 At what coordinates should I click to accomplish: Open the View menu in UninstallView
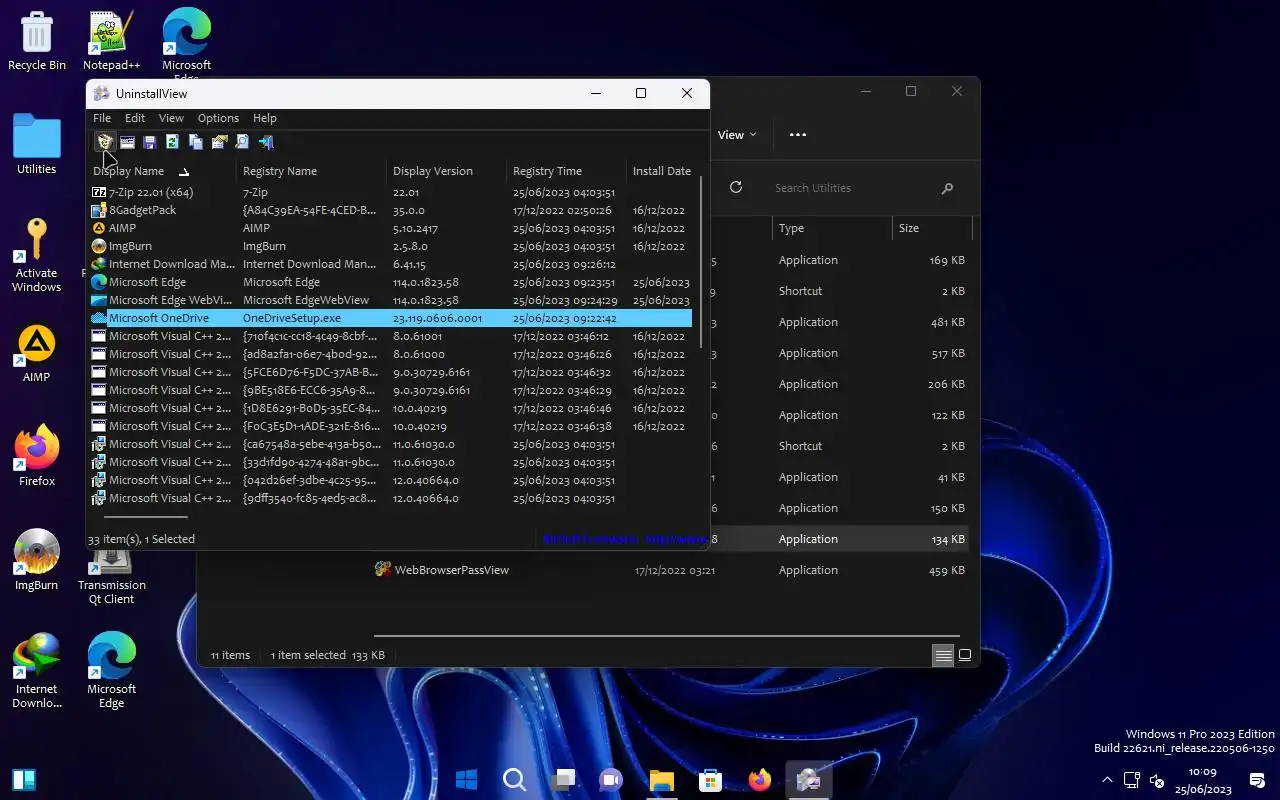(x=171, y=118)
